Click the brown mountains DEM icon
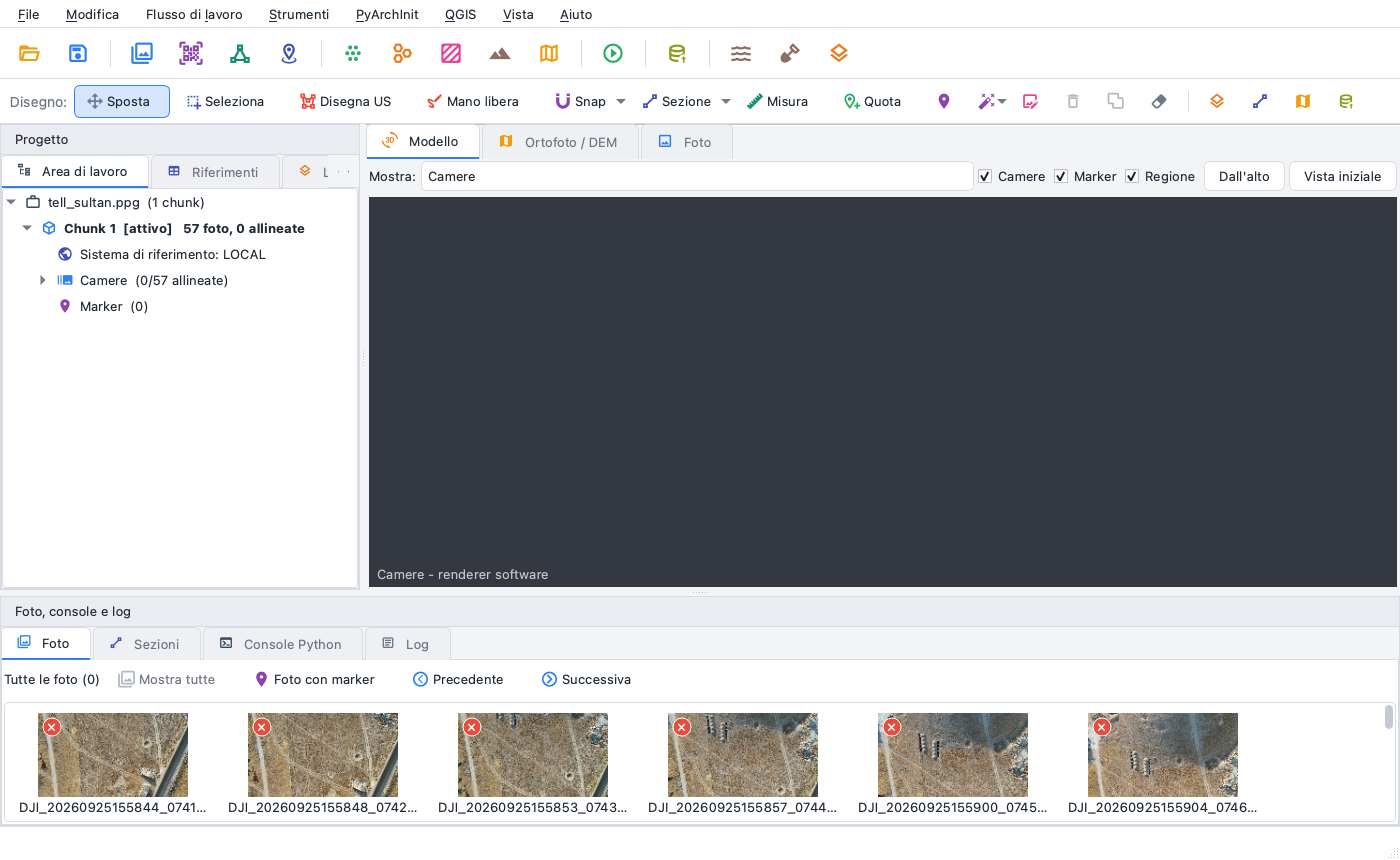 coord(500,54)
